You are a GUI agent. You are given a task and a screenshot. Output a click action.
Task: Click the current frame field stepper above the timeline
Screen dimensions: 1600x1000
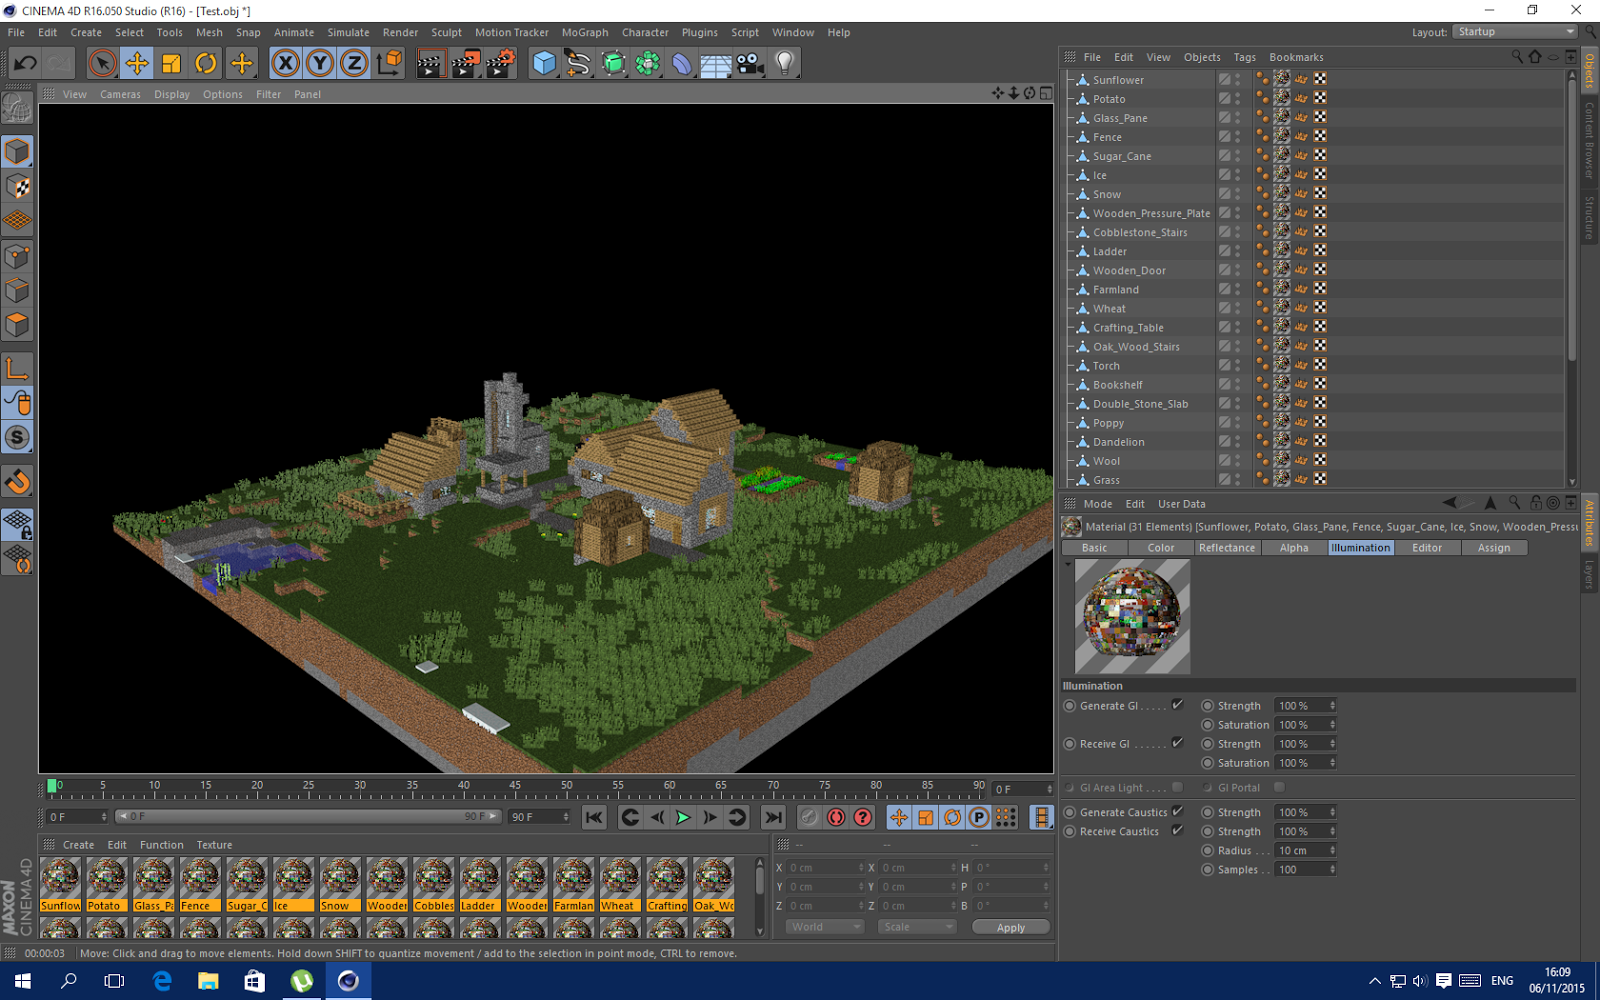[x=1049, y=789]
